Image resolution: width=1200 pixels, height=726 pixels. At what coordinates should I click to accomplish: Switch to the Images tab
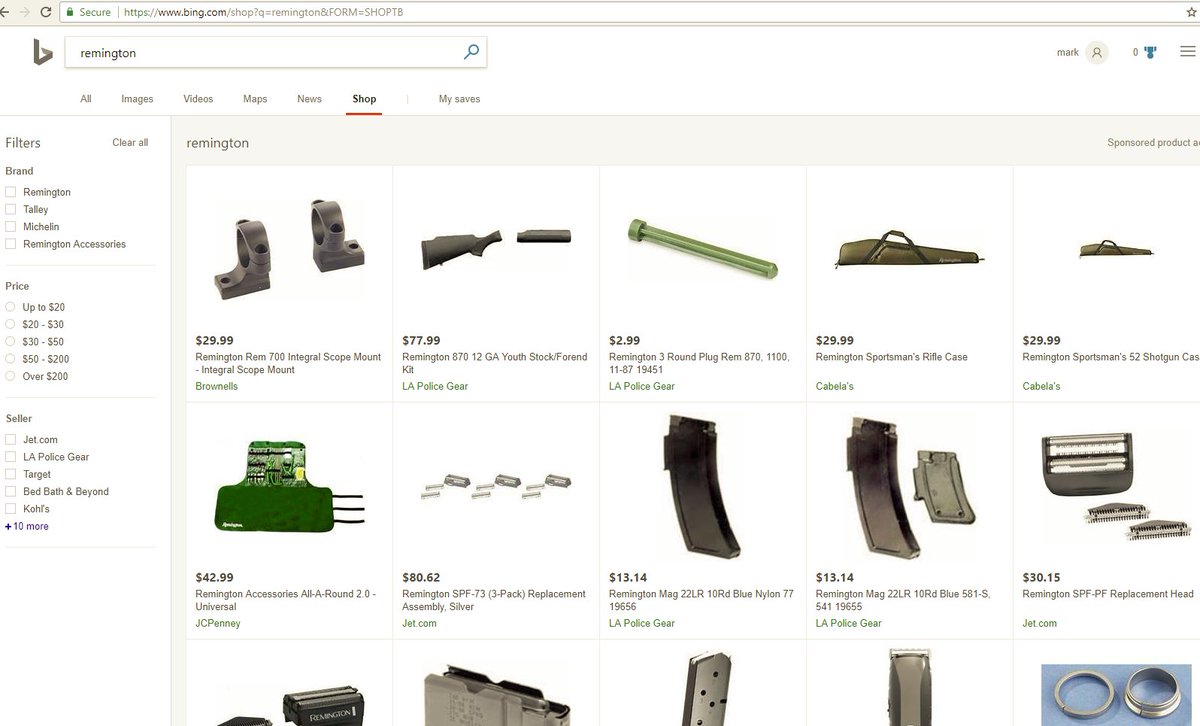click(x=137, y=99)
